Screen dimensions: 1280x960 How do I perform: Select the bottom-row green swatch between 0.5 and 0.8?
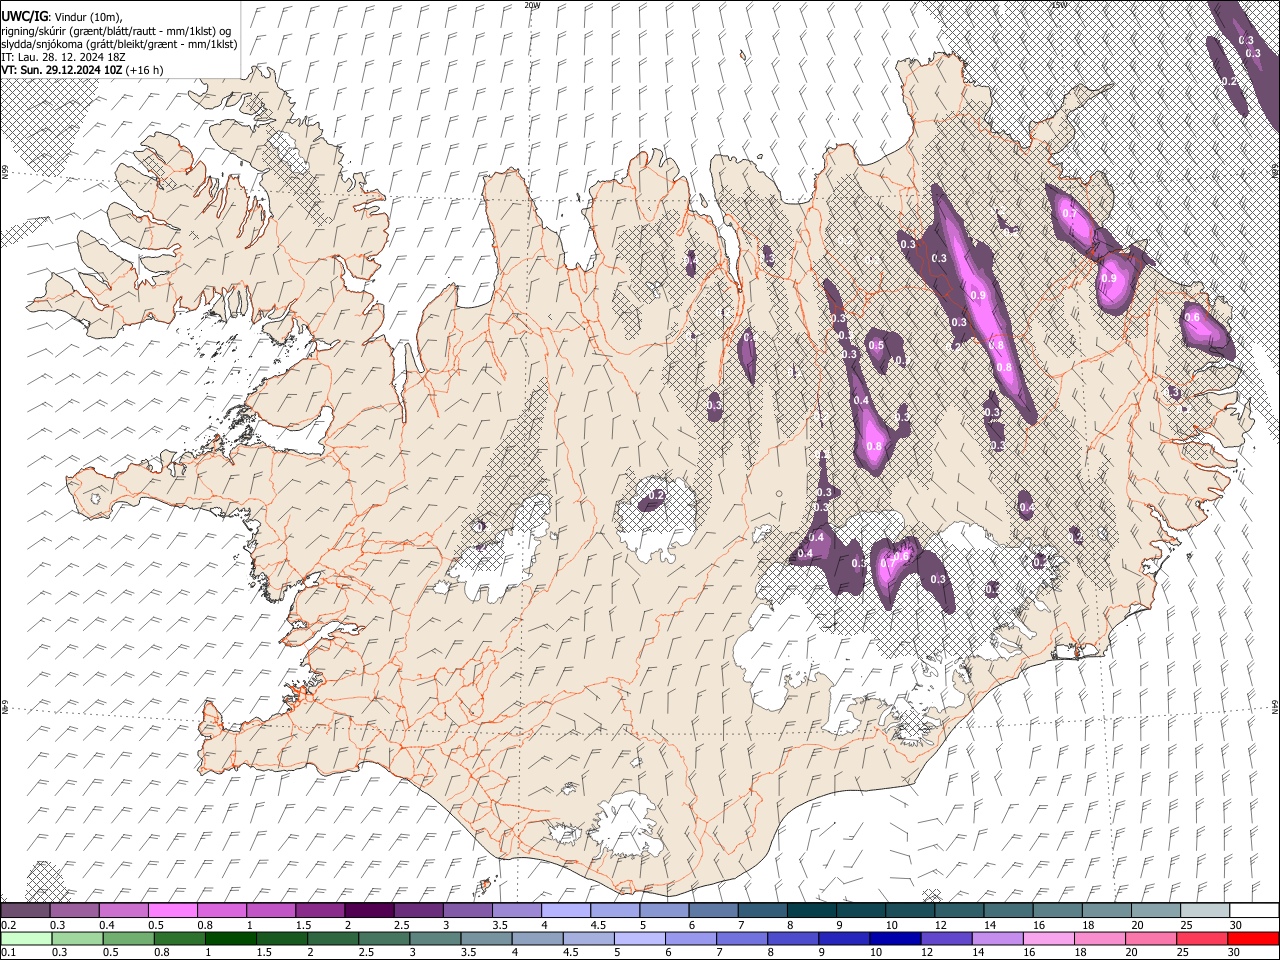128,938
